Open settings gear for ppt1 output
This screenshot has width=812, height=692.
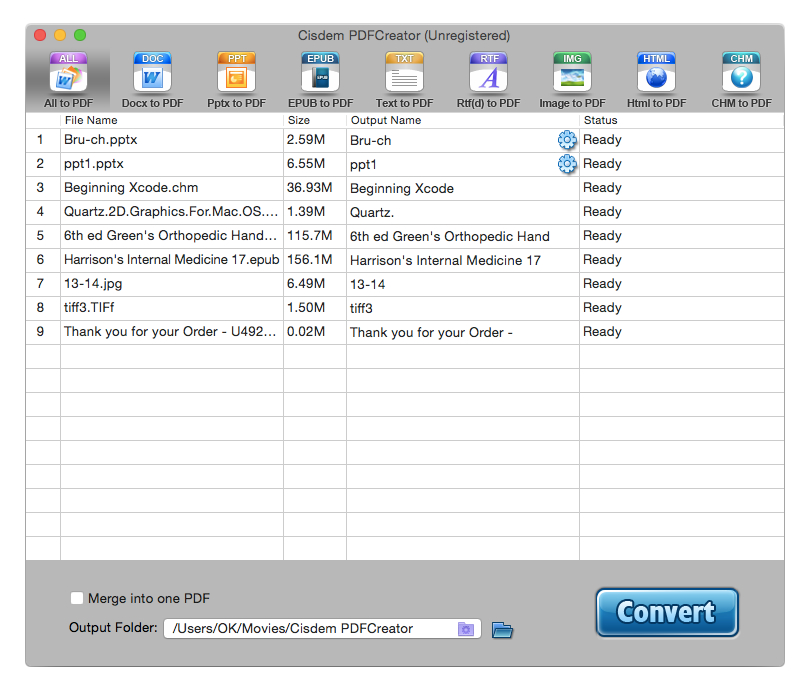(x=567, y=164)
